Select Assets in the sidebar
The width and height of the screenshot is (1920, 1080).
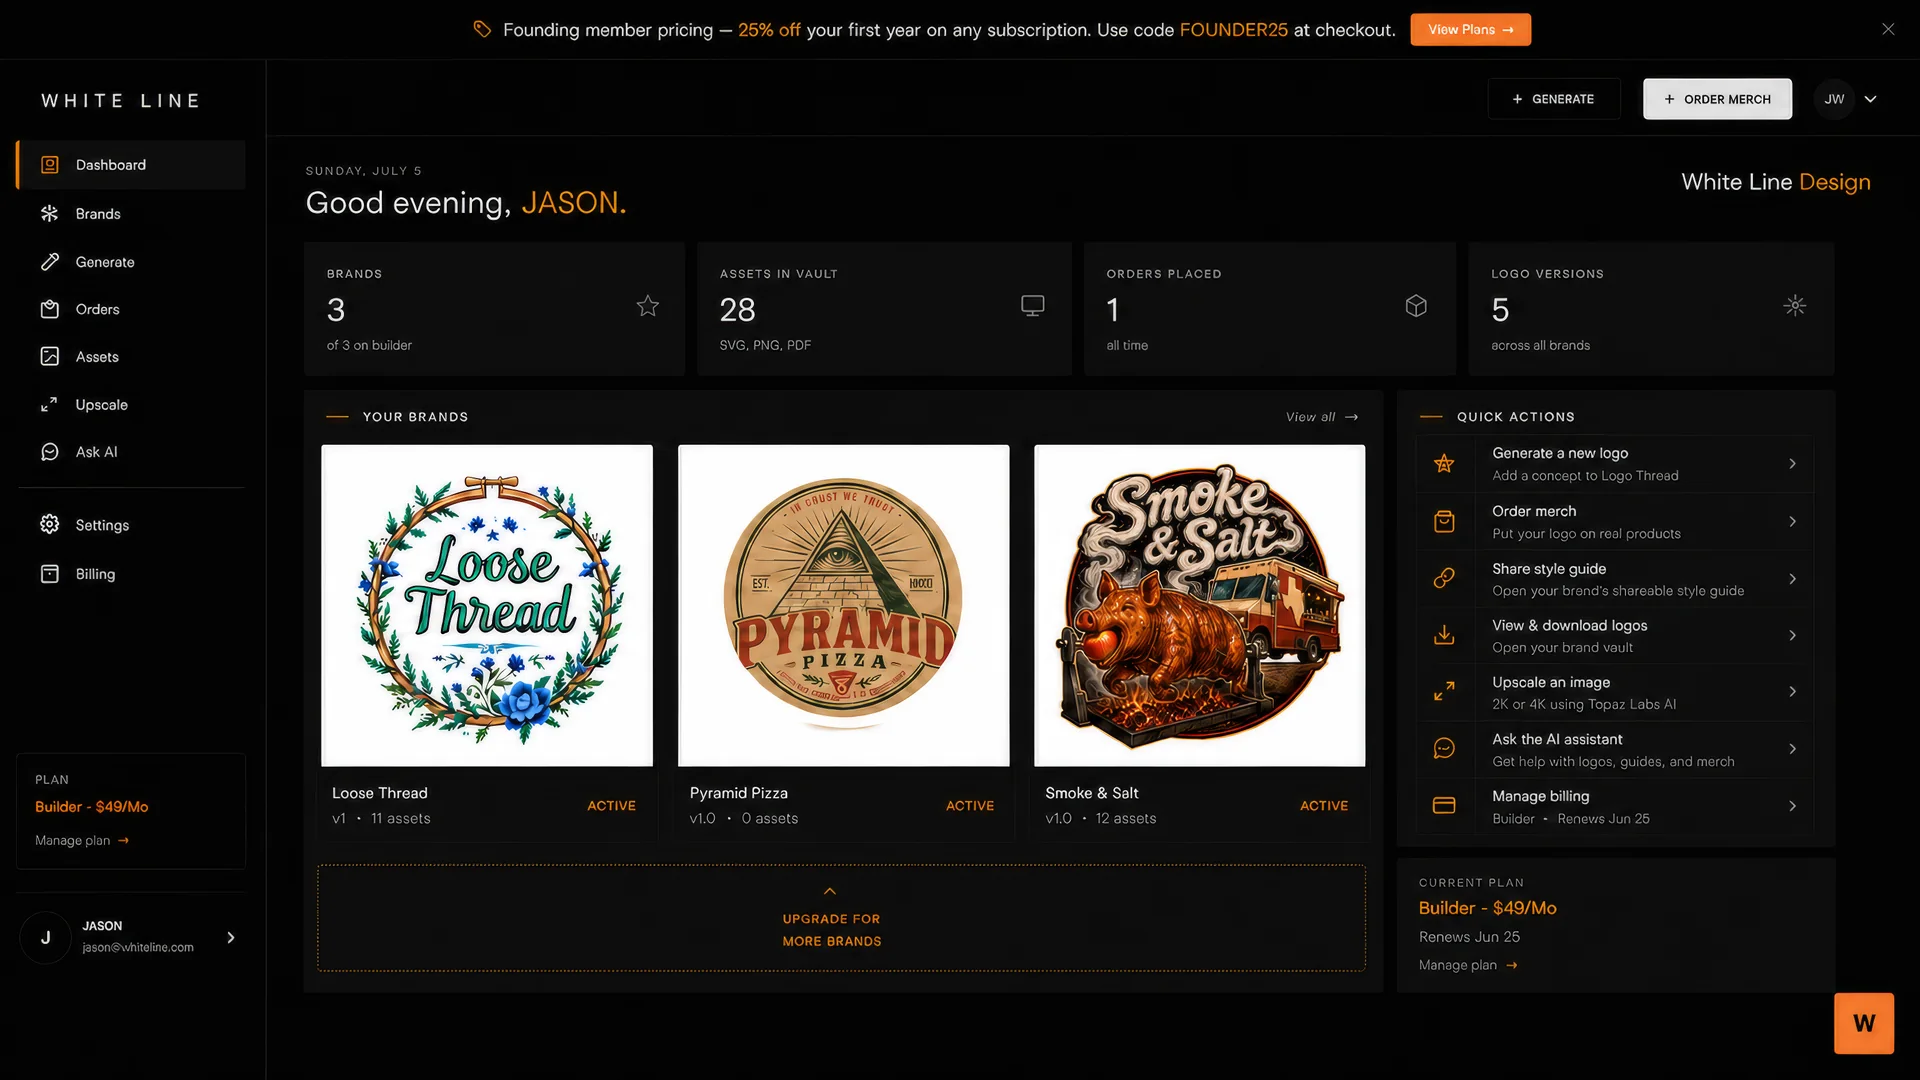pyautogui.click(x=131, y=356)
